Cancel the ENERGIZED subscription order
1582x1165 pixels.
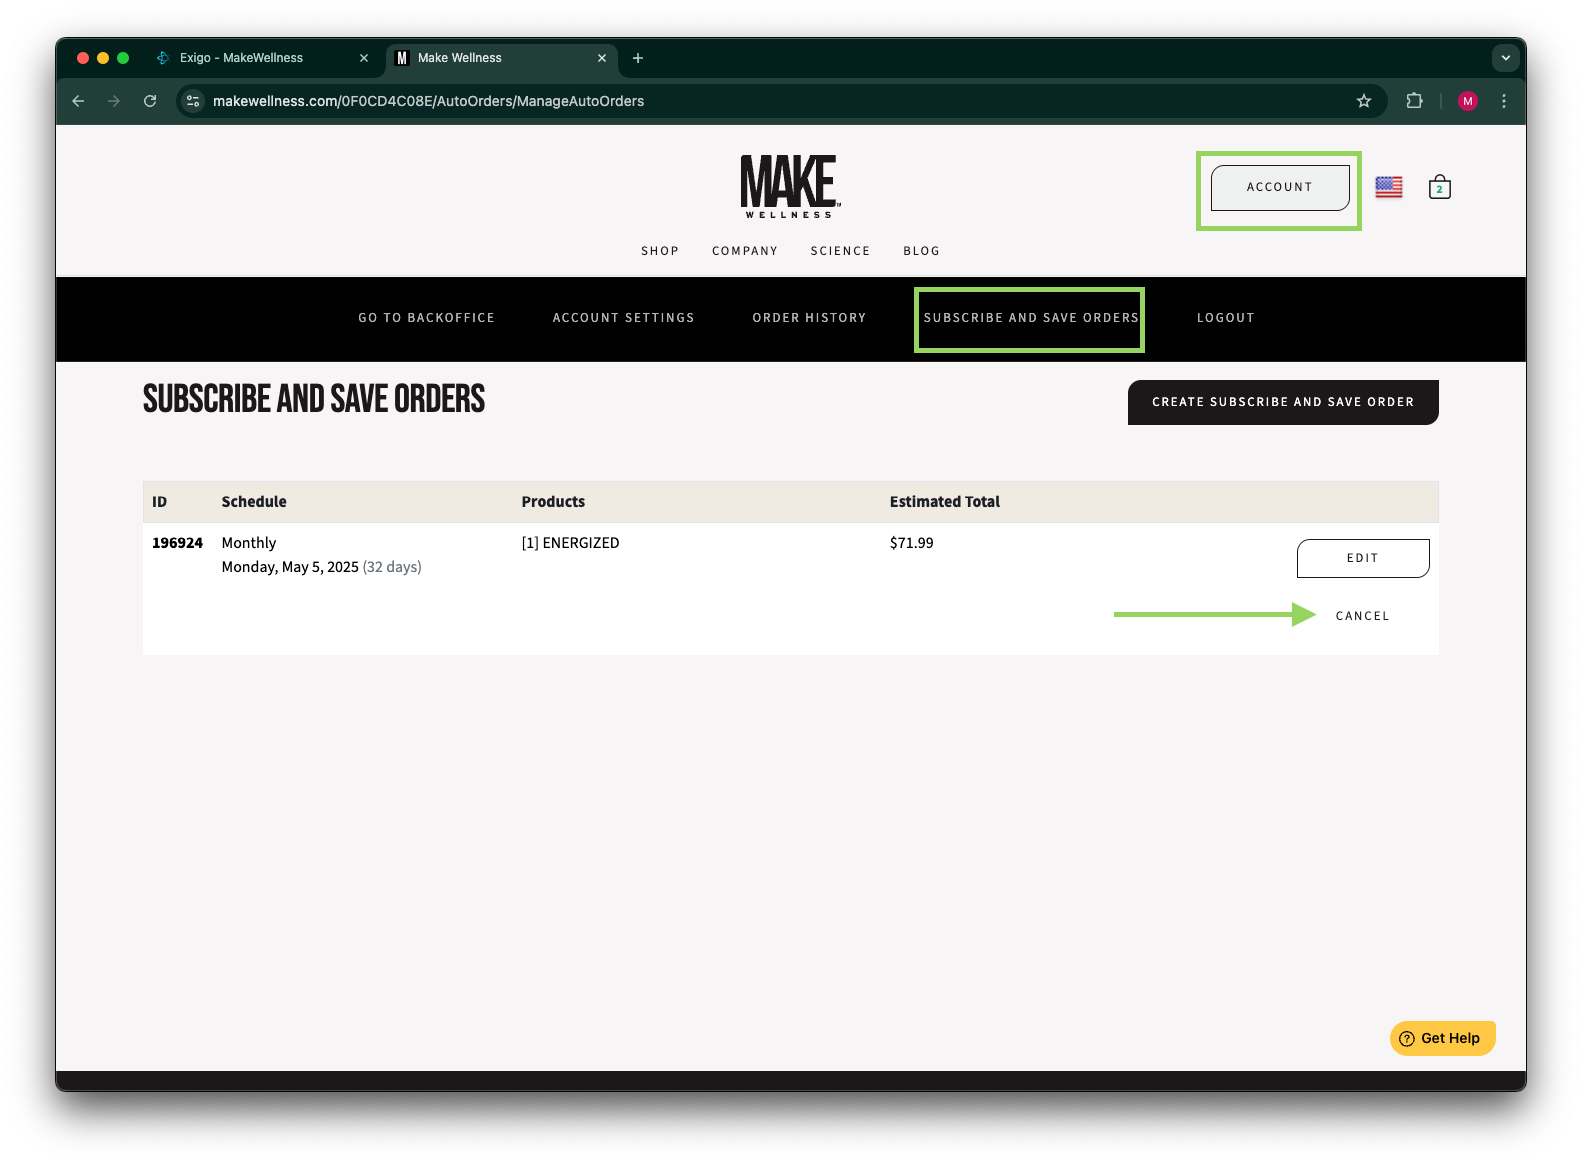click(1362, 616)
